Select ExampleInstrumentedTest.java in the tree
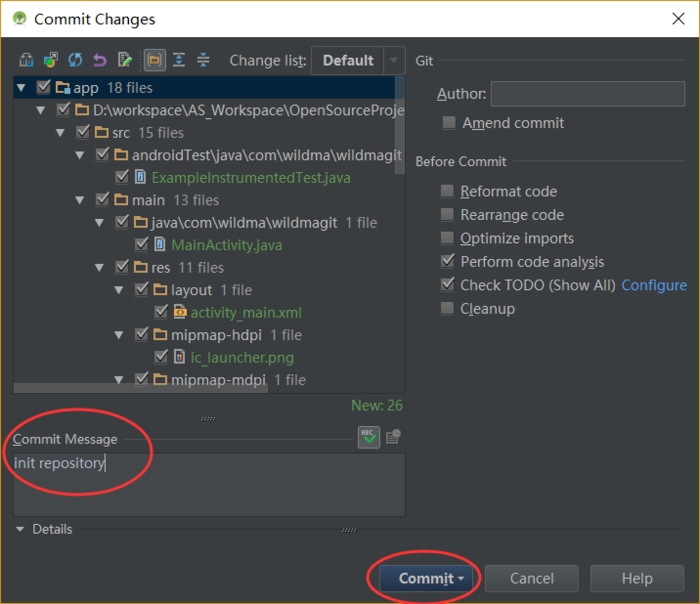The height and width of the screenshot is (604, 700). coord(251,178)
